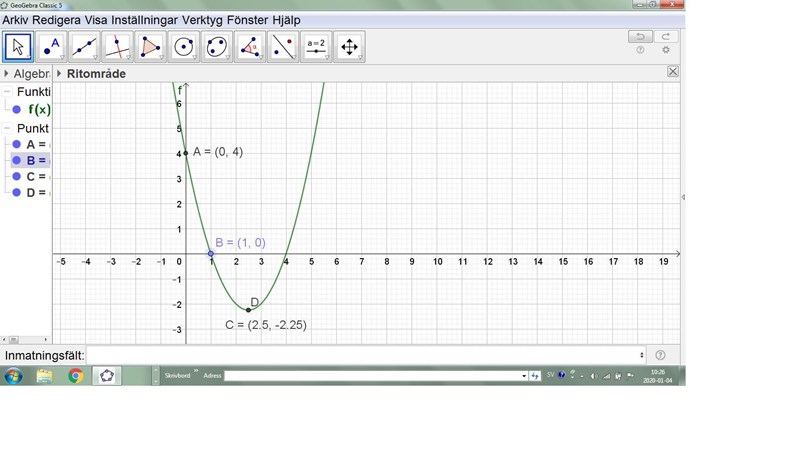This screenshot has height=454, width=800.
Task: Click the Undo button
Action: [640, 37]
